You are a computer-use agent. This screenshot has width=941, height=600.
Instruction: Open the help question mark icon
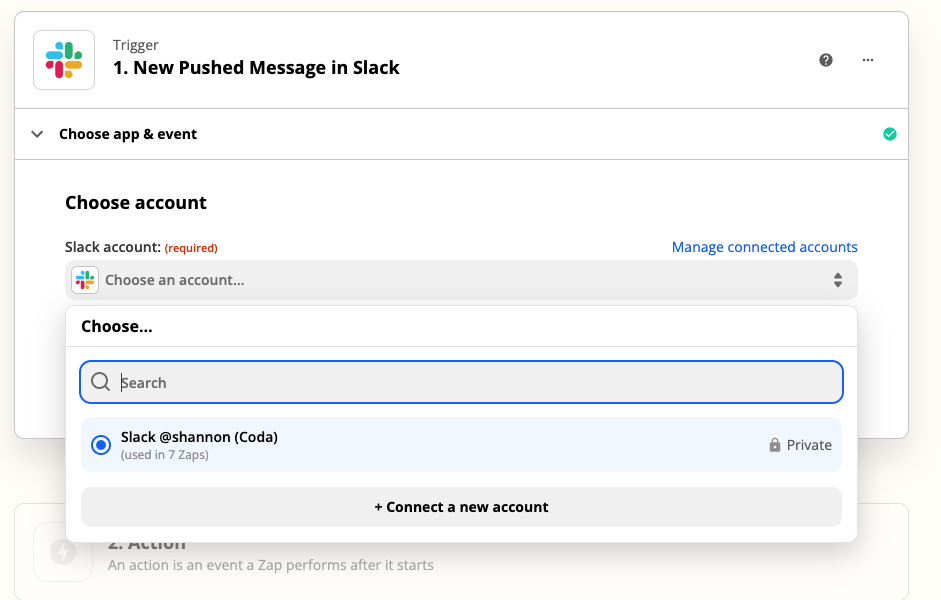tap(826, 60)
